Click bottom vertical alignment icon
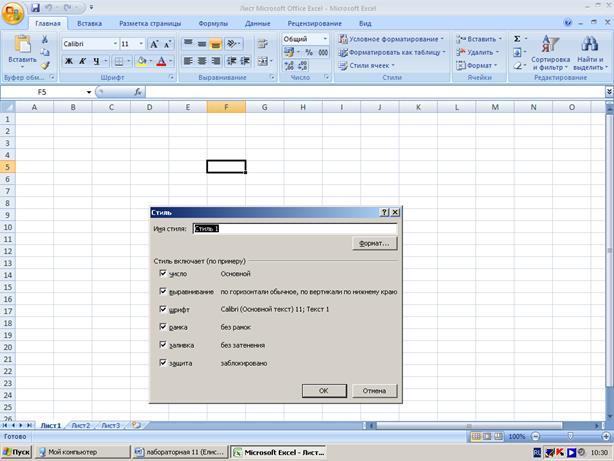Screen dimensions: 614x461 (216, 44)
